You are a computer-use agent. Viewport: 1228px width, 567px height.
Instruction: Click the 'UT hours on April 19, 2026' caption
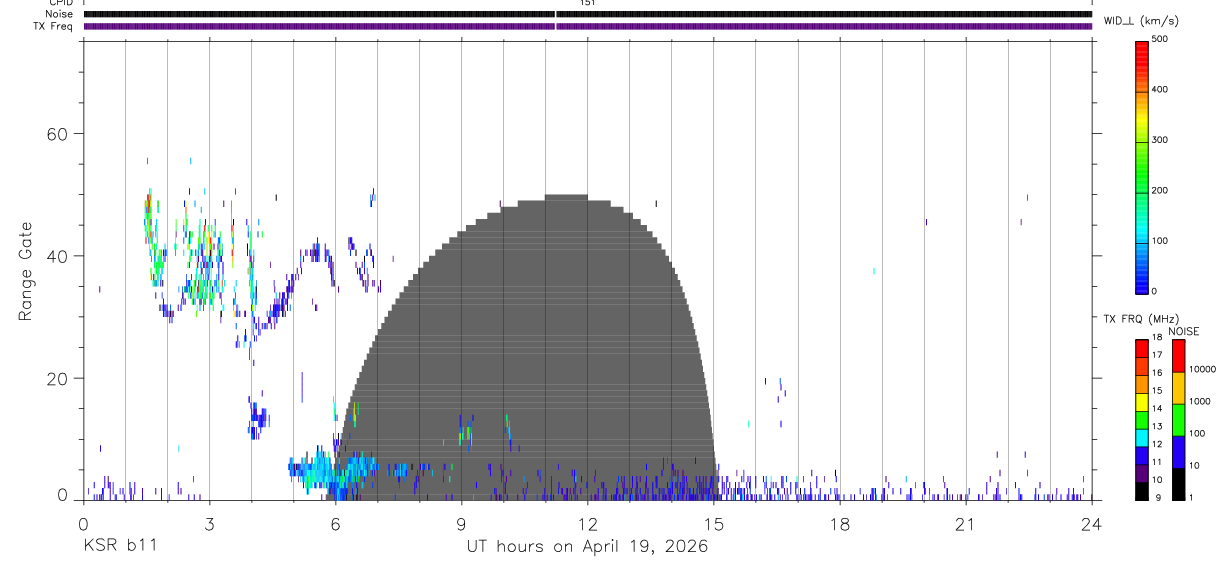tap(587, 546)
